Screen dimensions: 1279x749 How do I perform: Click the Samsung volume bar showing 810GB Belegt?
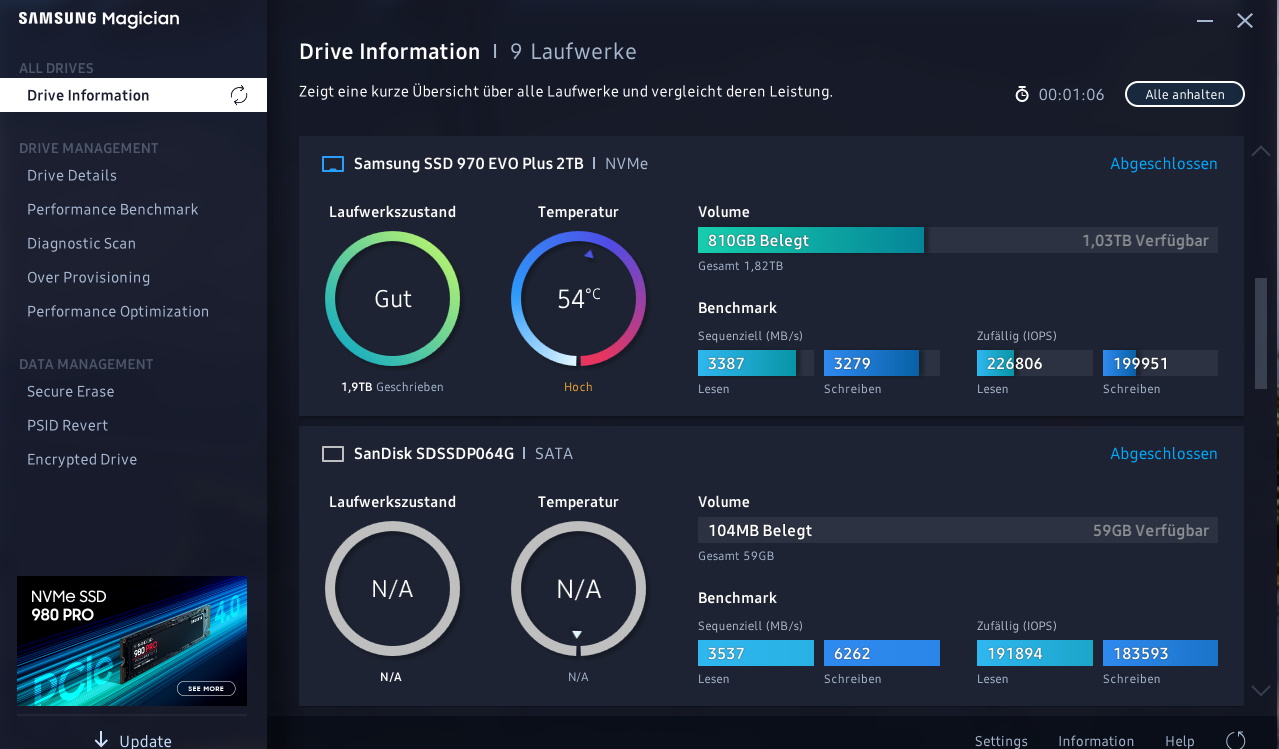coord(958,240)
